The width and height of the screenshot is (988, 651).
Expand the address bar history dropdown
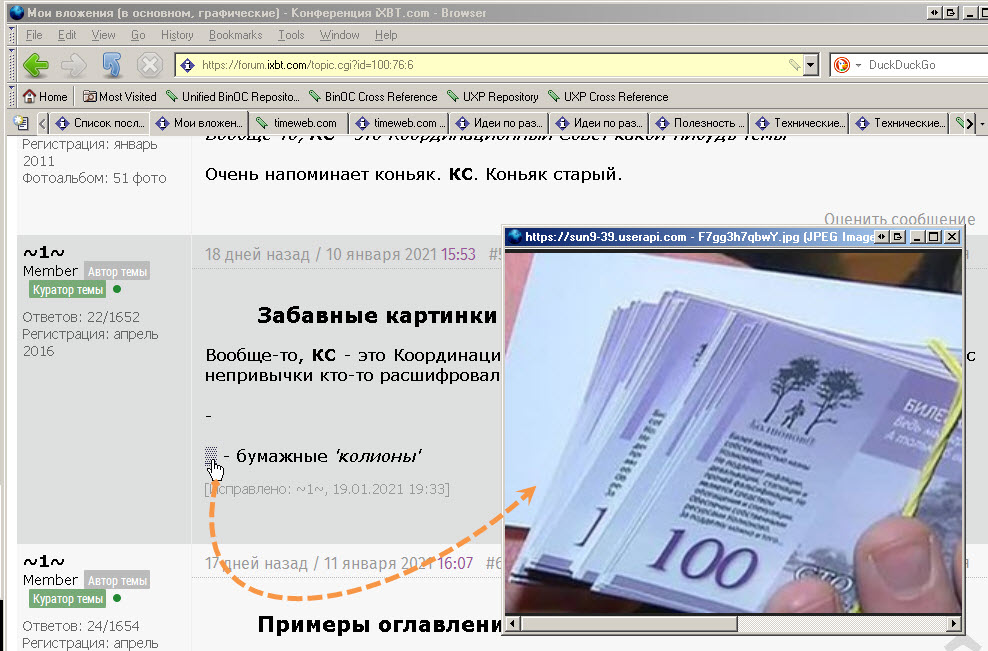click(811, 65)
